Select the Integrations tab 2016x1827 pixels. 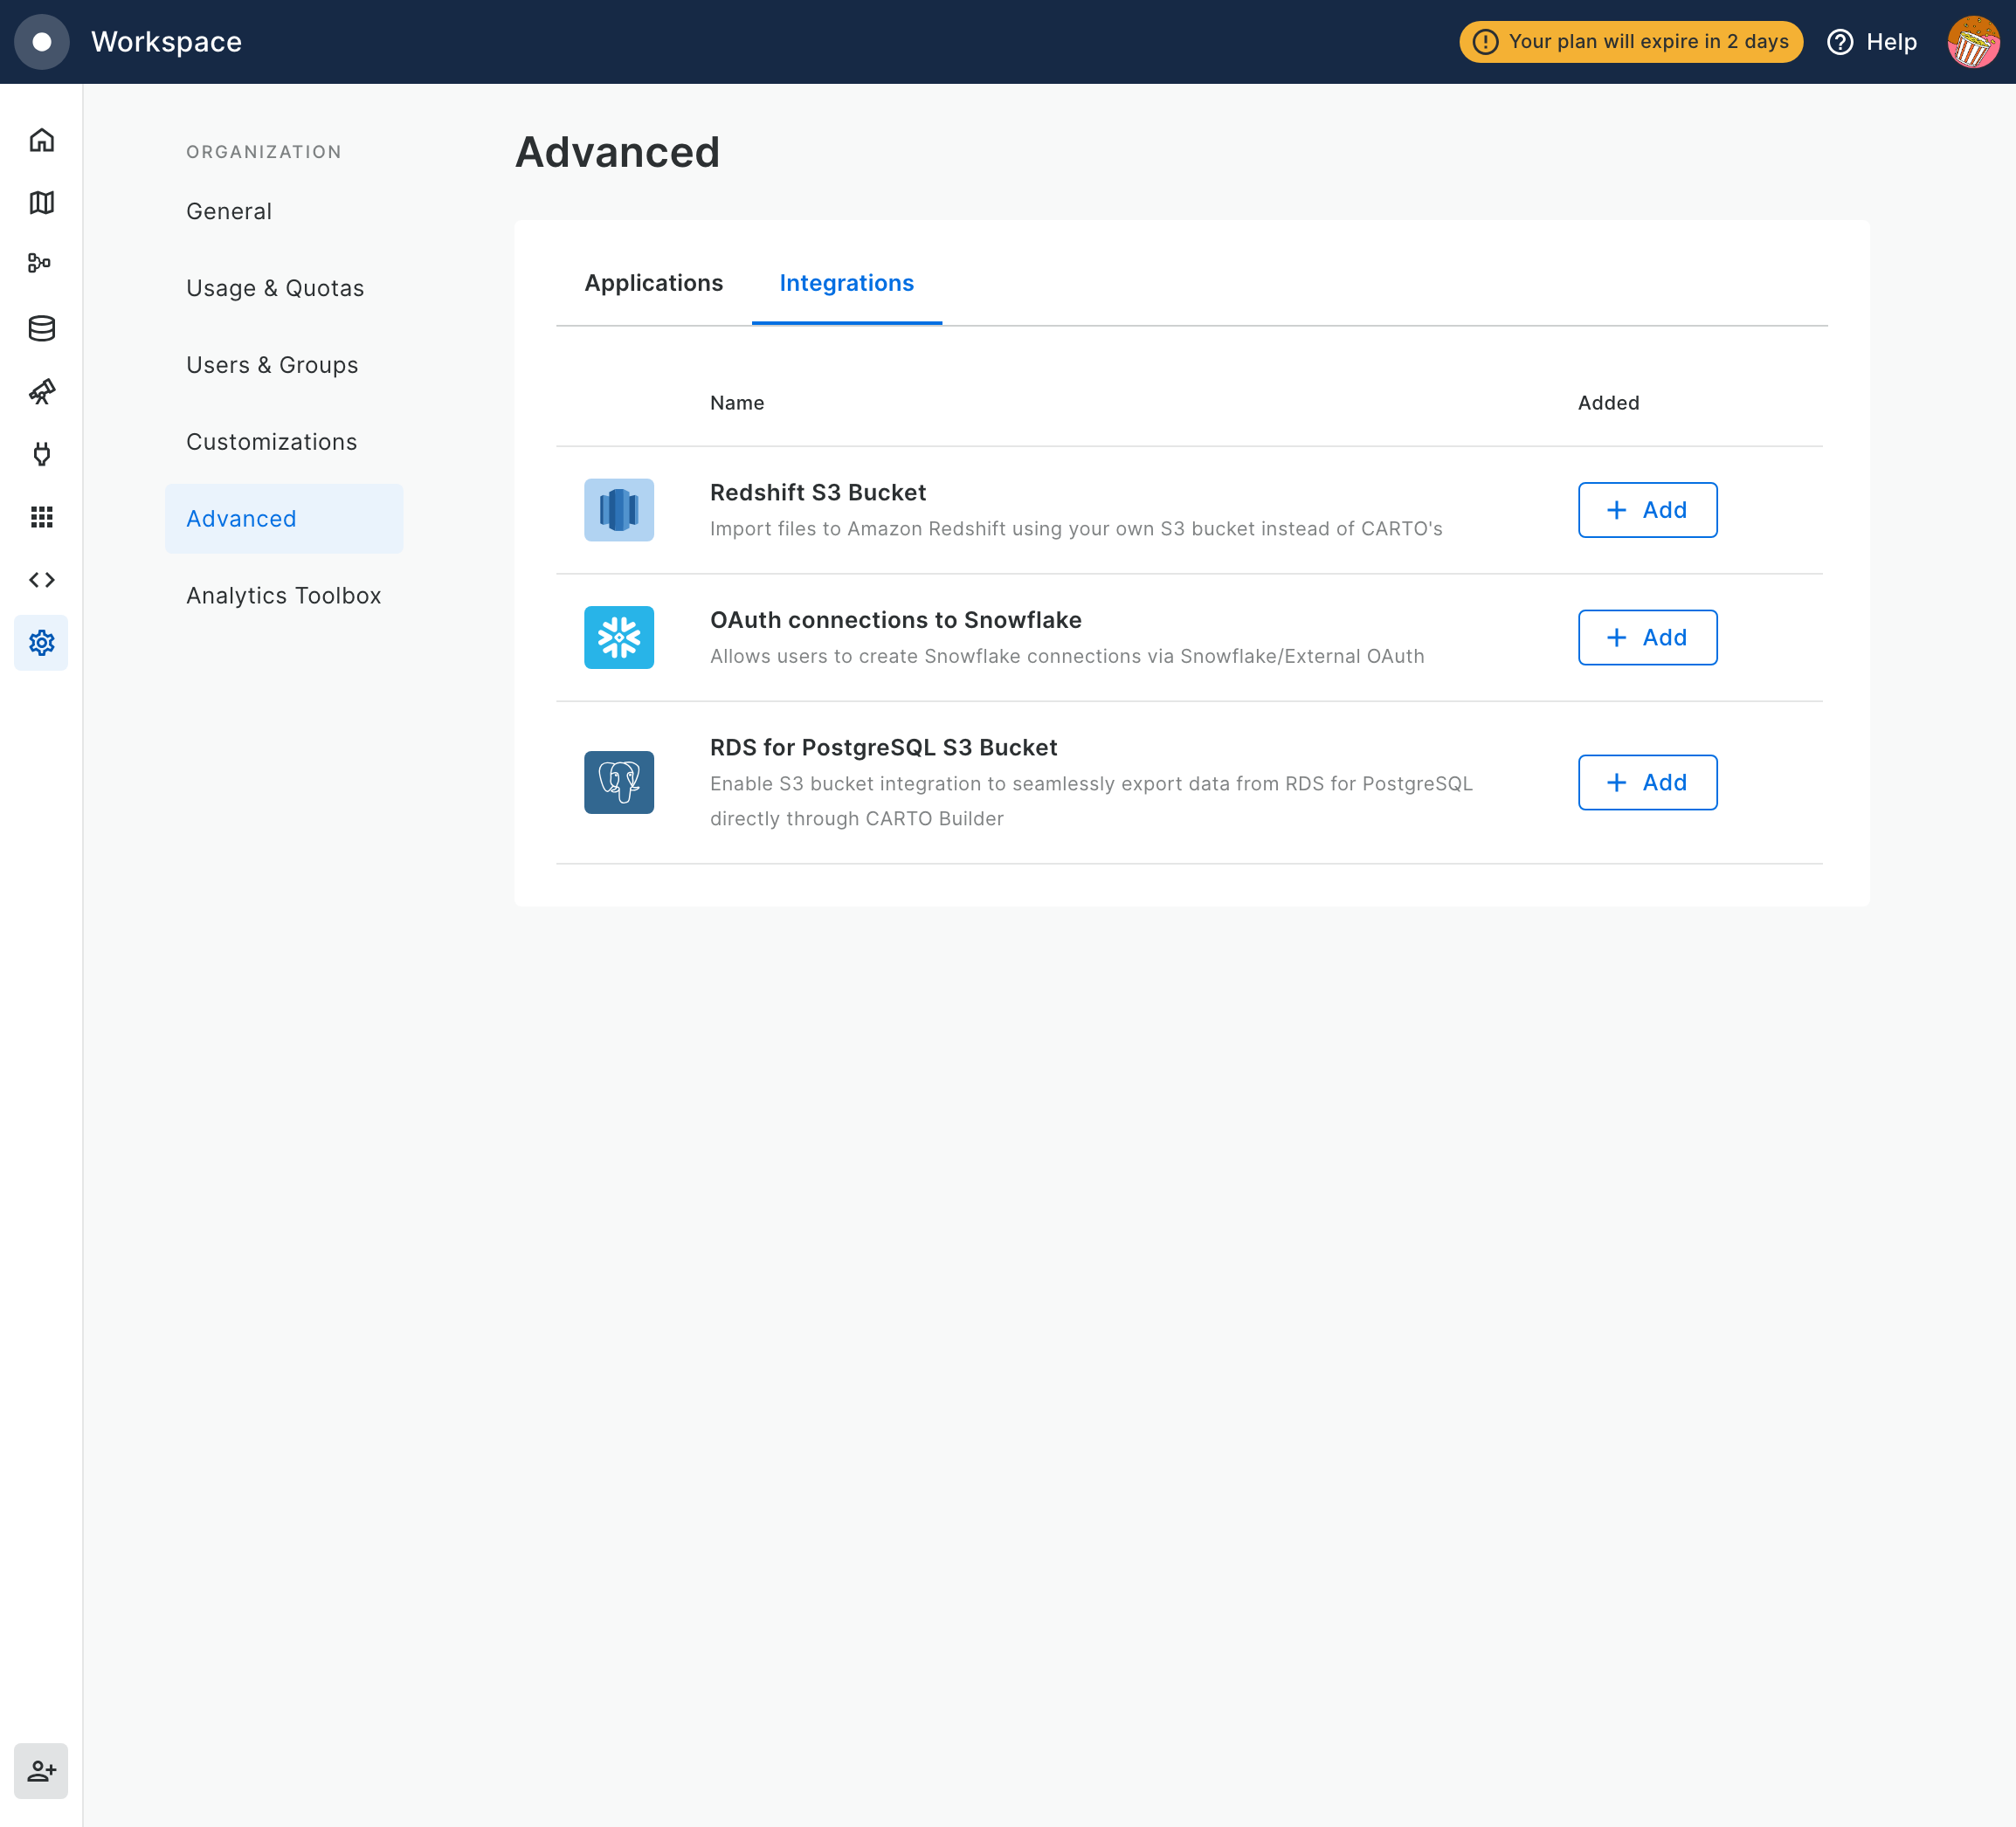pyautogui.click(x=846, y=283)
